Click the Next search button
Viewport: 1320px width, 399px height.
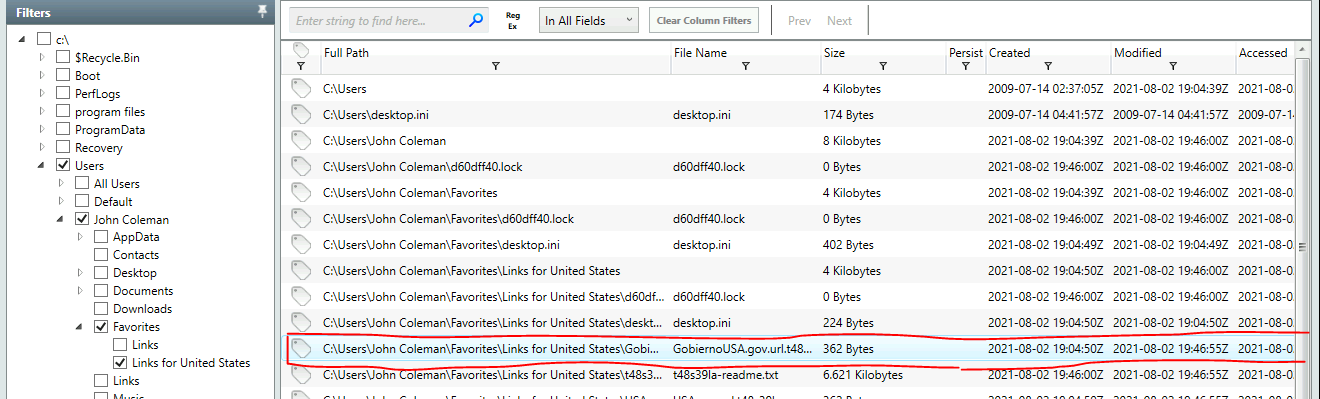pyautogui.click(x=840, y=20)
